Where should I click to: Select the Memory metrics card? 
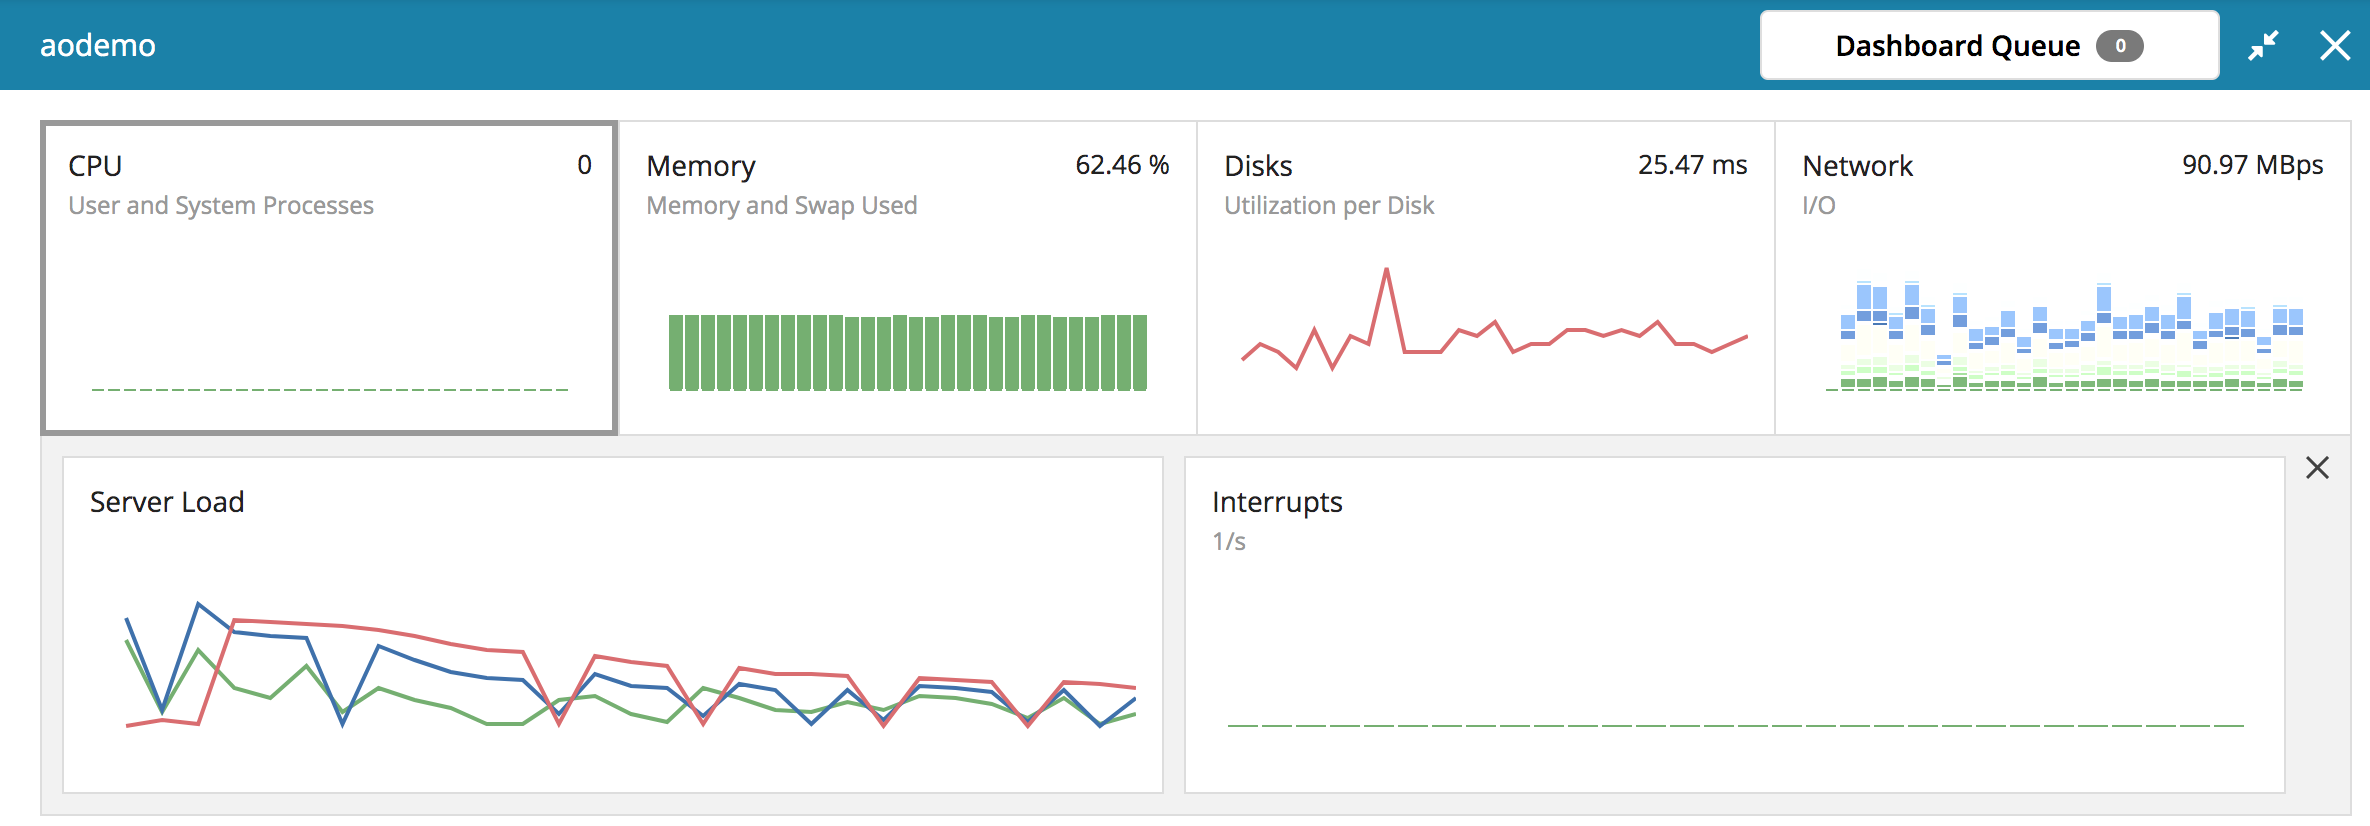[x=907, y=278]
